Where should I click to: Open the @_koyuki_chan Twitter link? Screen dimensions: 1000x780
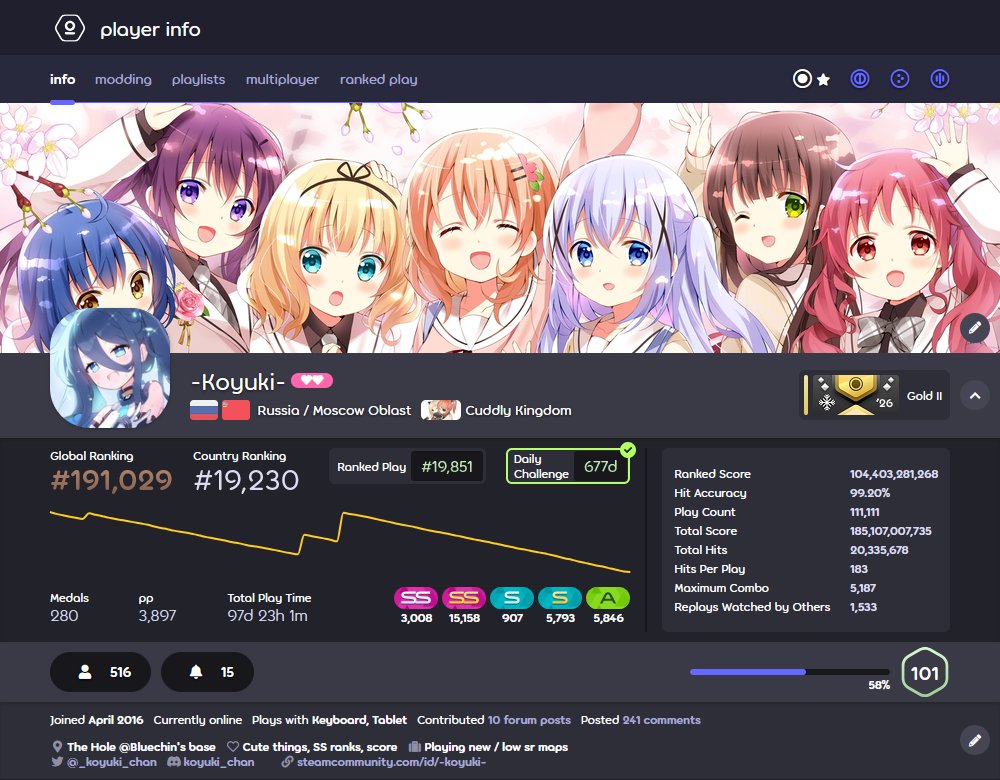pyautogui.click(x=112, y=762)
